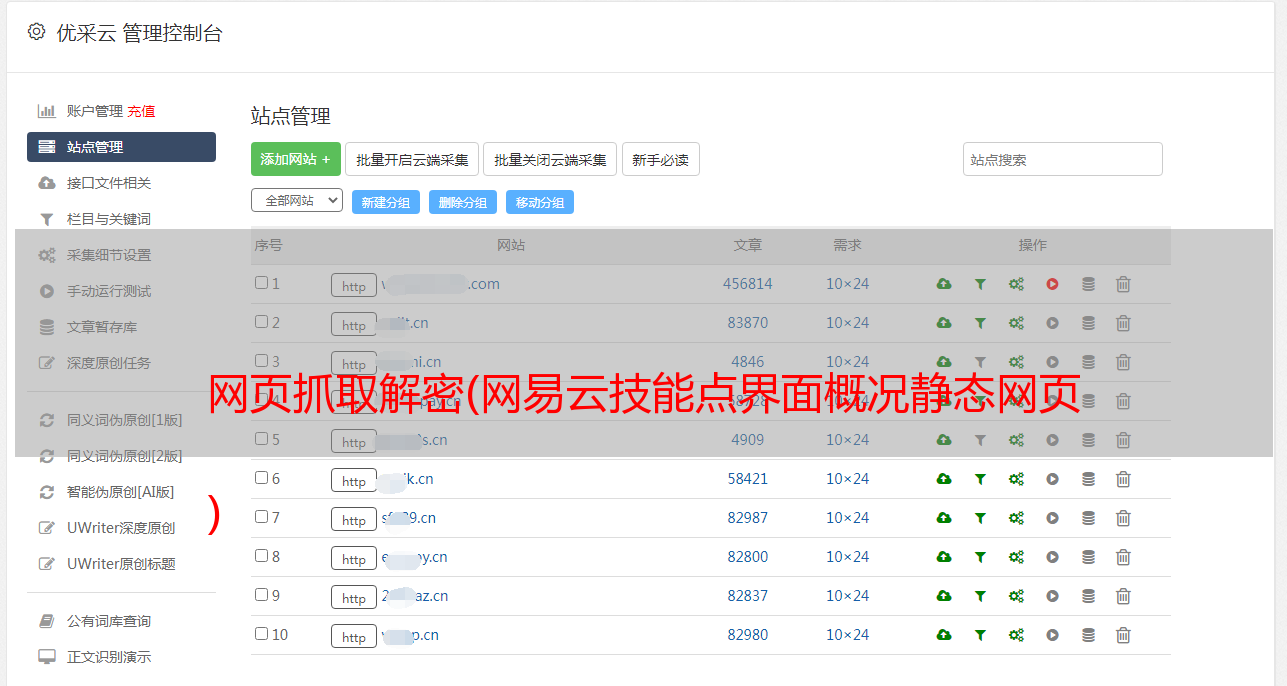Click the 移动分组 button
1287x686 pixels.
click(x=540, y=202)
